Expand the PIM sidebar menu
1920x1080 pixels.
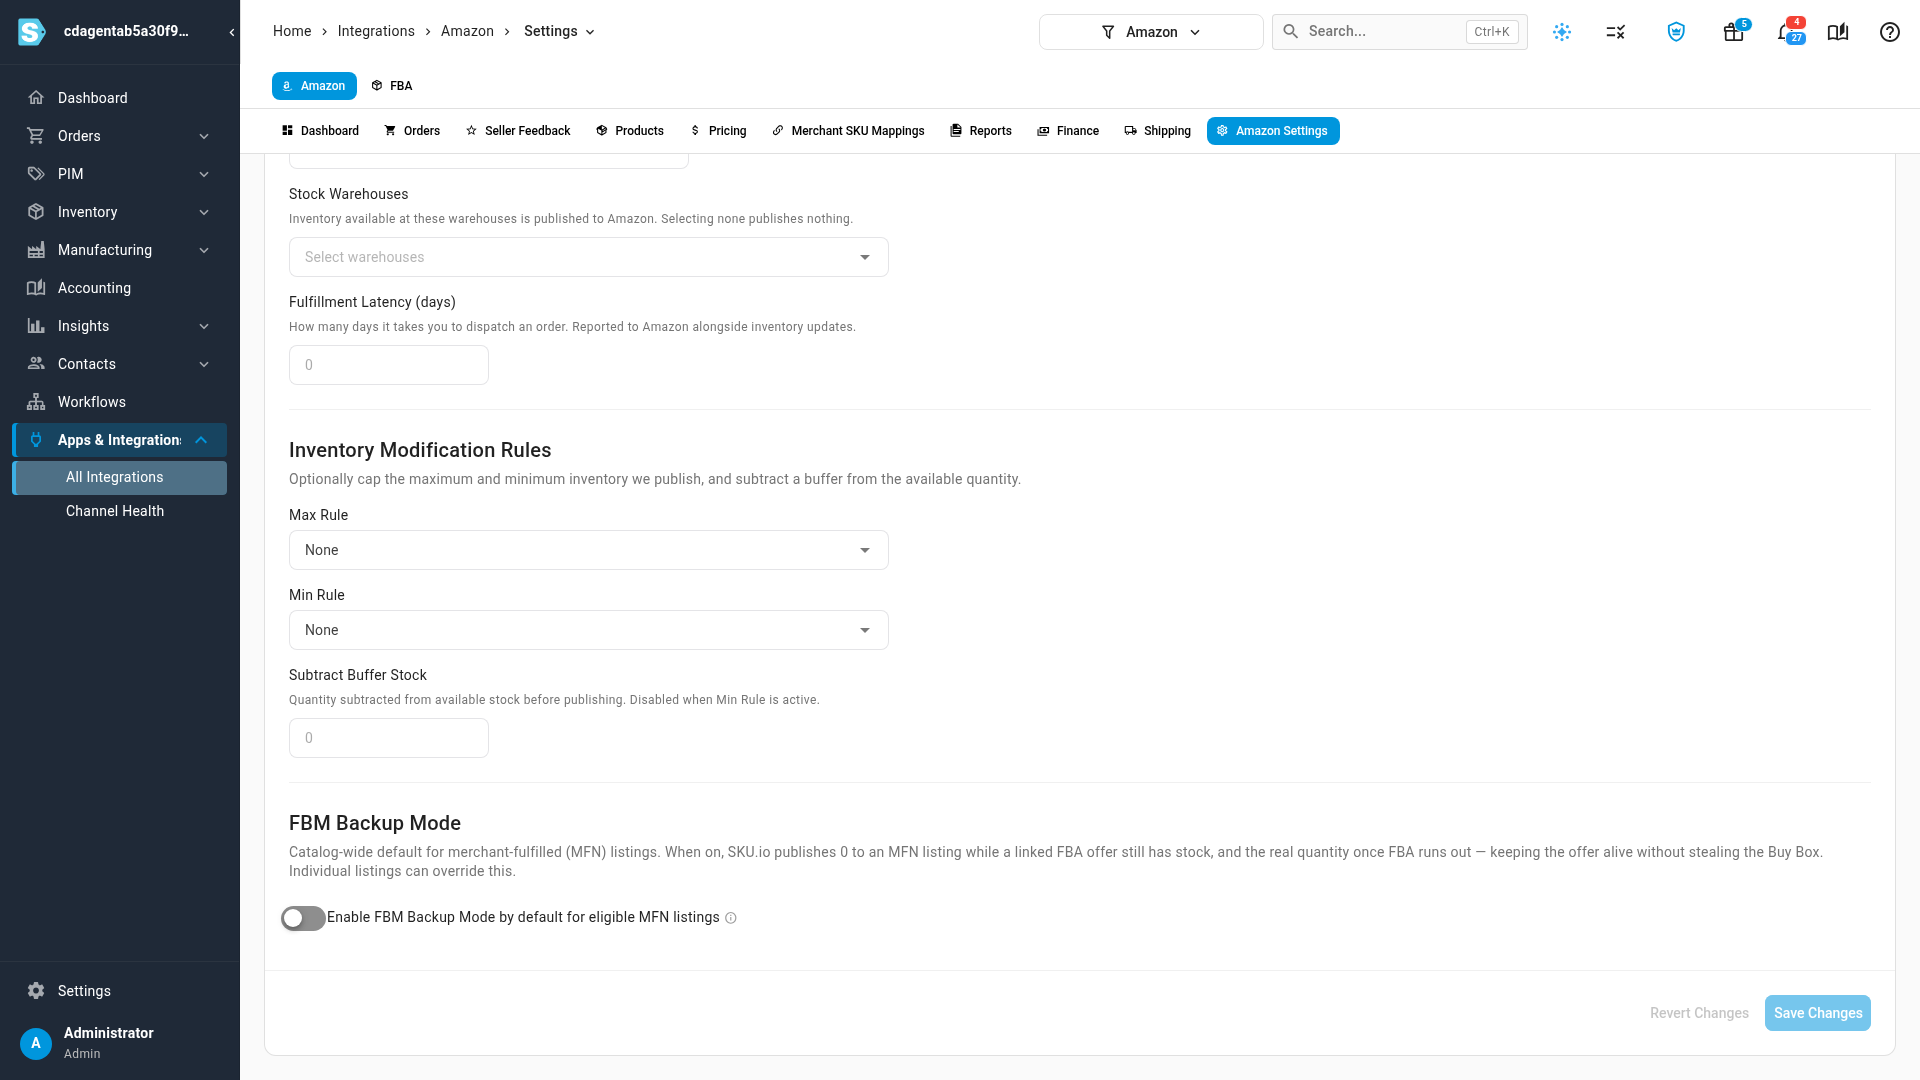click(x=120, y=174)
